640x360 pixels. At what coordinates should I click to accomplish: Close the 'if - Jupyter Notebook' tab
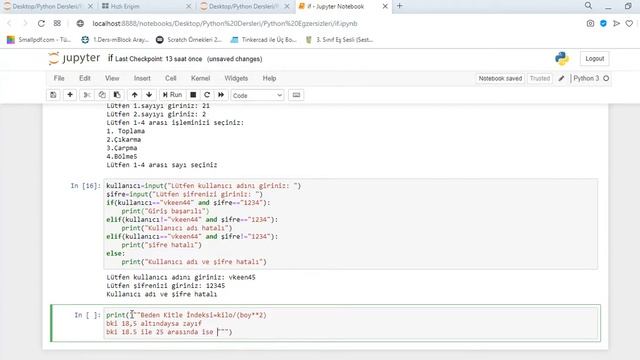[x=385, y=6]
